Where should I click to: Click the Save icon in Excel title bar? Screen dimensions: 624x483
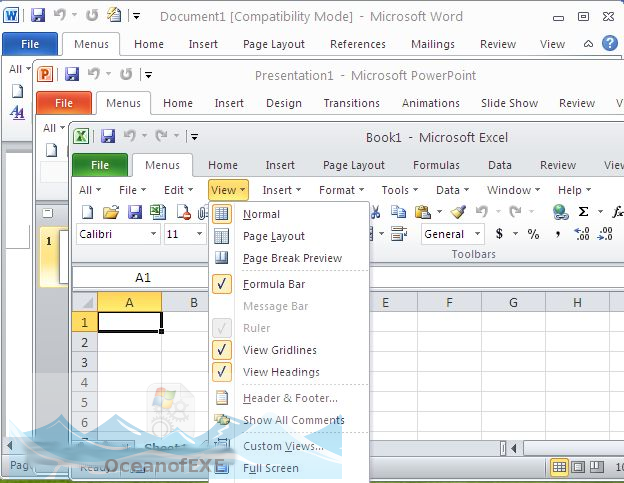(108, 136)
